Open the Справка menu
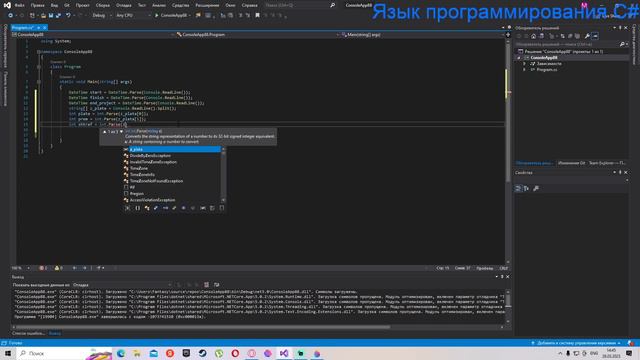The height and width of the screenshot is (360, 640). pos(249,5)
